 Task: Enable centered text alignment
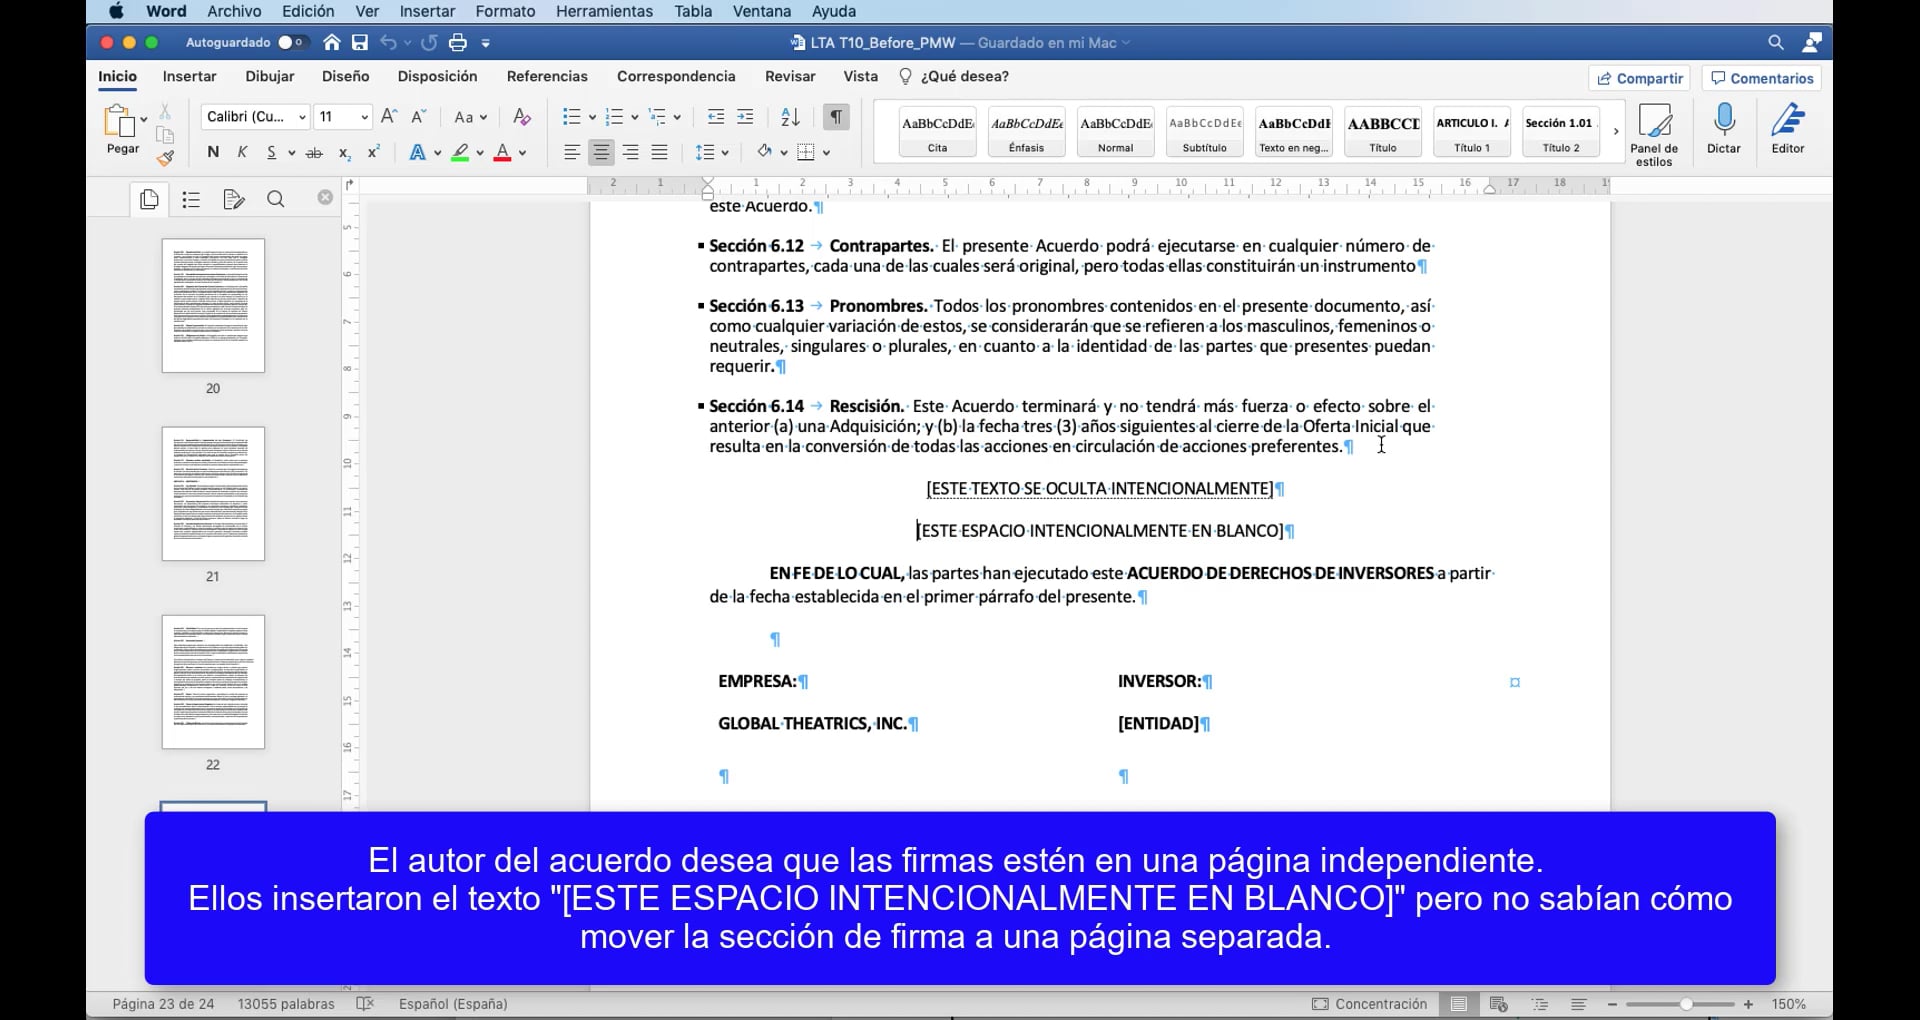pyautogui.click(x=600, y=152)
